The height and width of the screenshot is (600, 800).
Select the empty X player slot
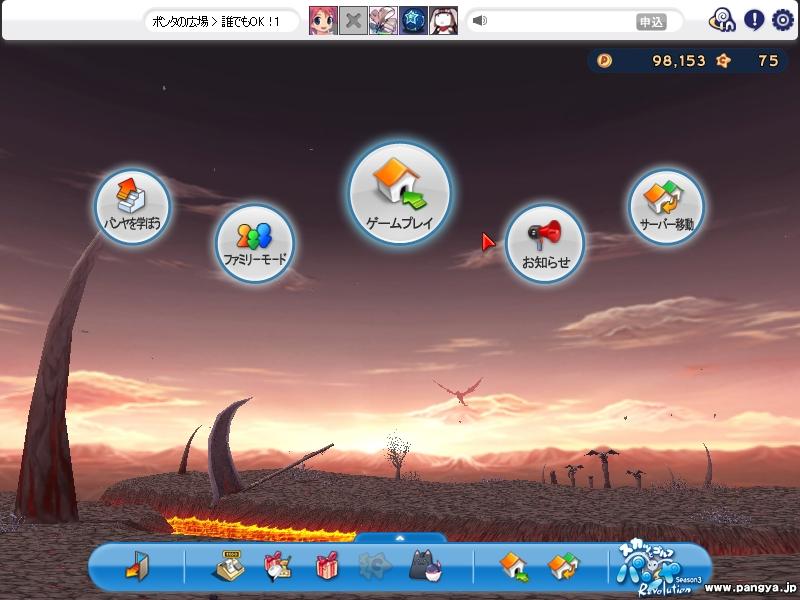(x=353, y=21)
